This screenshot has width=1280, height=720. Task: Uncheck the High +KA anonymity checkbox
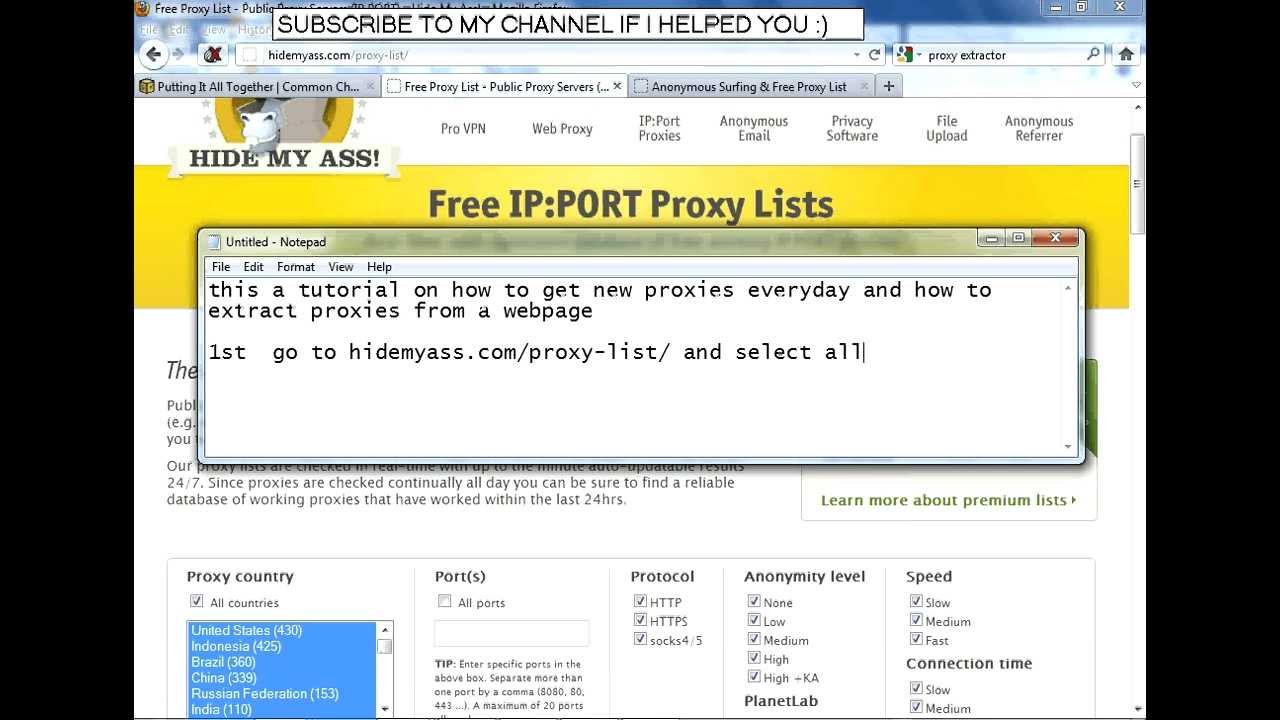coord(754,677)
